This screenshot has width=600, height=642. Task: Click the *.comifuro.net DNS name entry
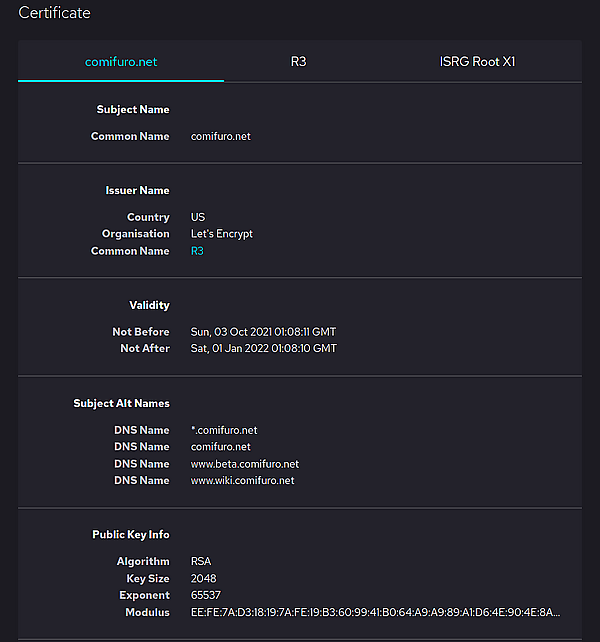click(224, 430)
